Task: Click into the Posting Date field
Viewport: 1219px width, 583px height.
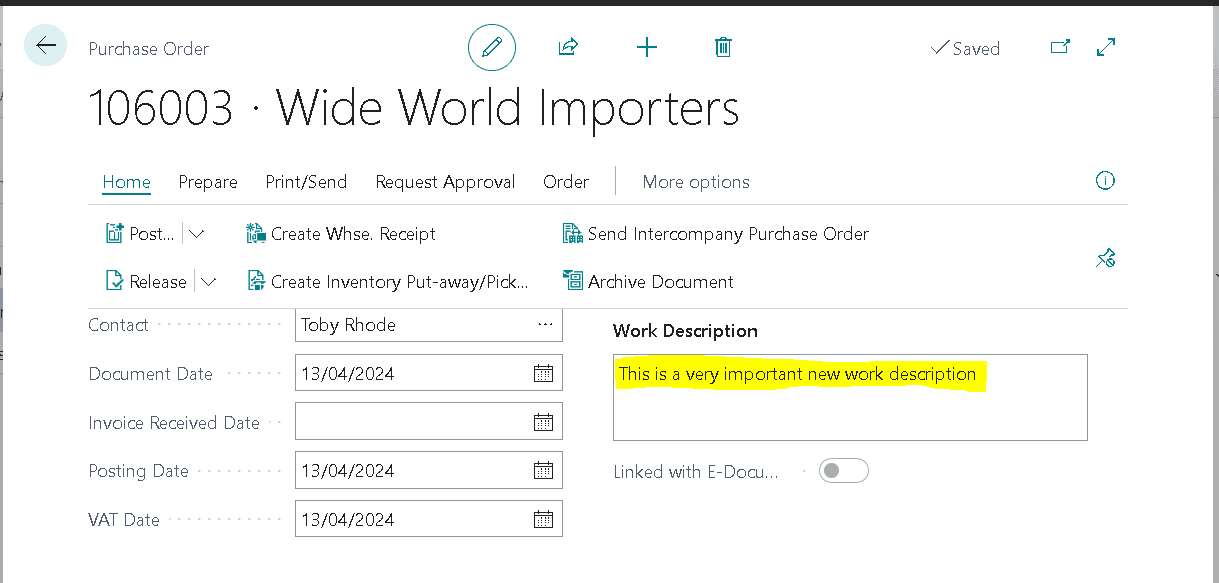Action: 429,470
